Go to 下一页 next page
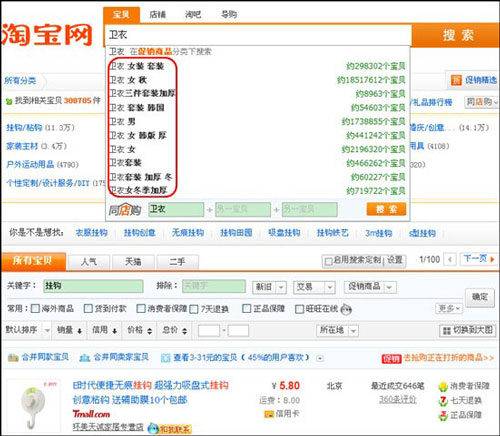This screenshot has height=436, width=500. pyautogui.click(x=479, y=259)
